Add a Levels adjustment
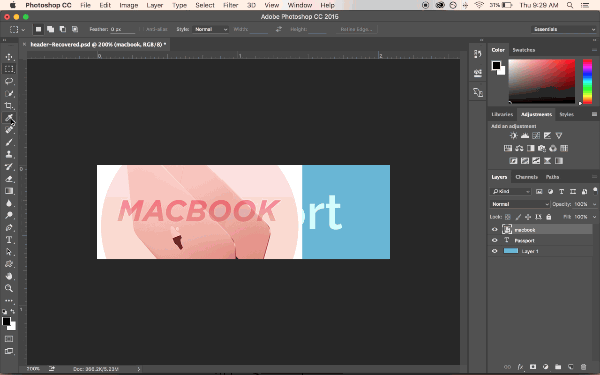 (x=525, y=135)
